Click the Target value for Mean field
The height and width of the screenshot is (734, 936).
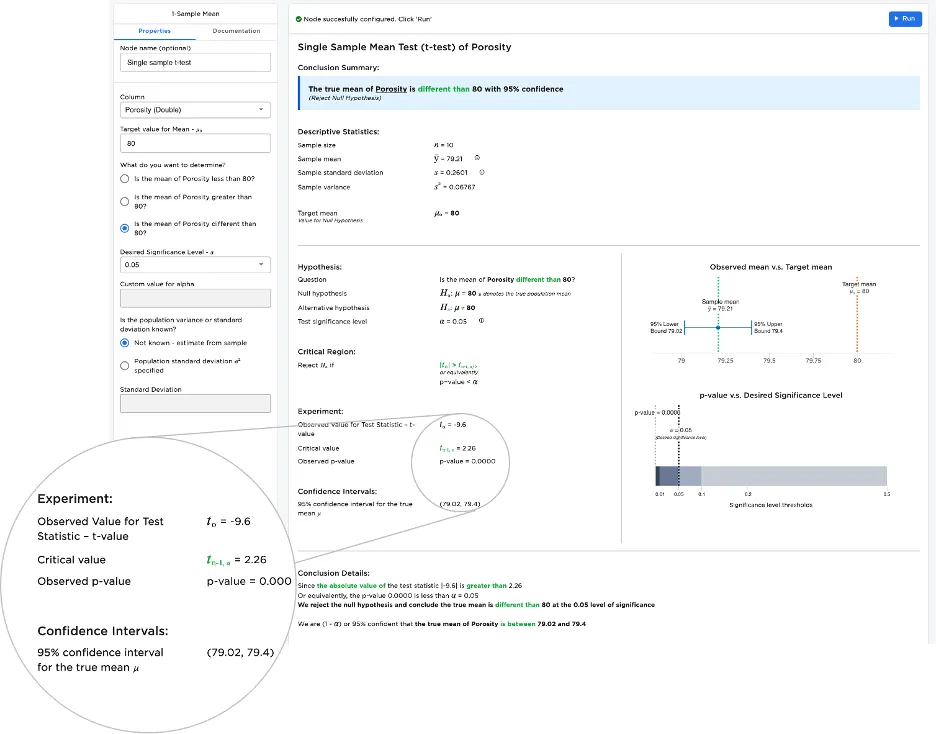click(195, 143)
